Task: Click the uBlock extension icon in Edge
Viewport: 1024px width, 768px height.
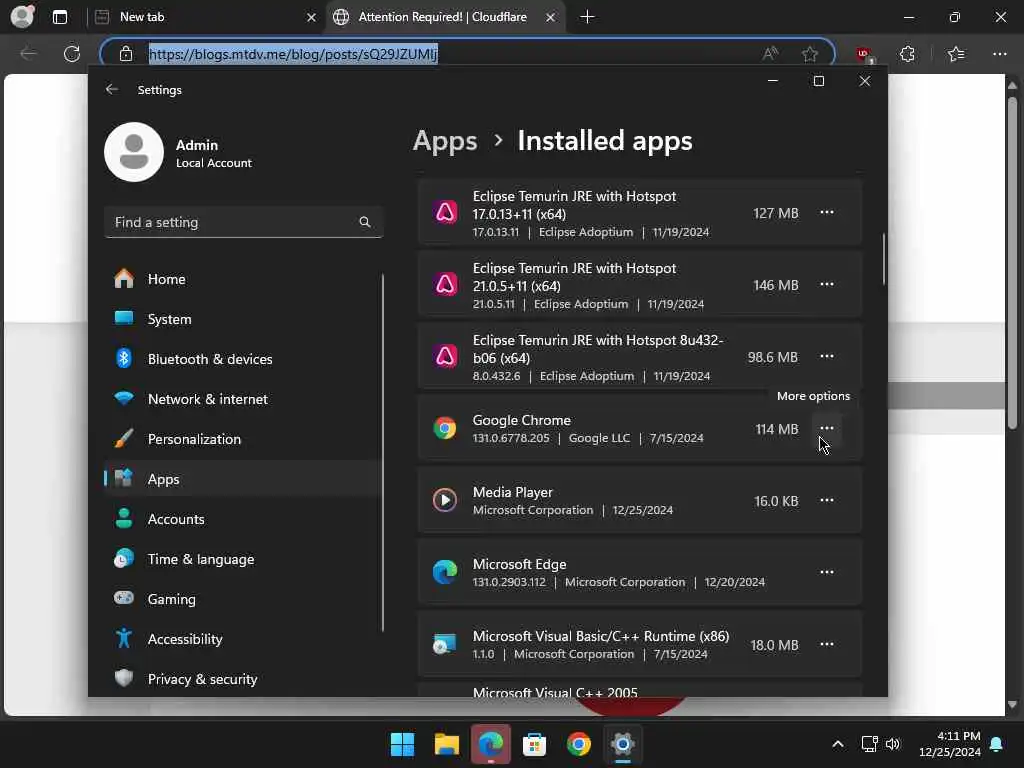Action: tap(865, 54)
